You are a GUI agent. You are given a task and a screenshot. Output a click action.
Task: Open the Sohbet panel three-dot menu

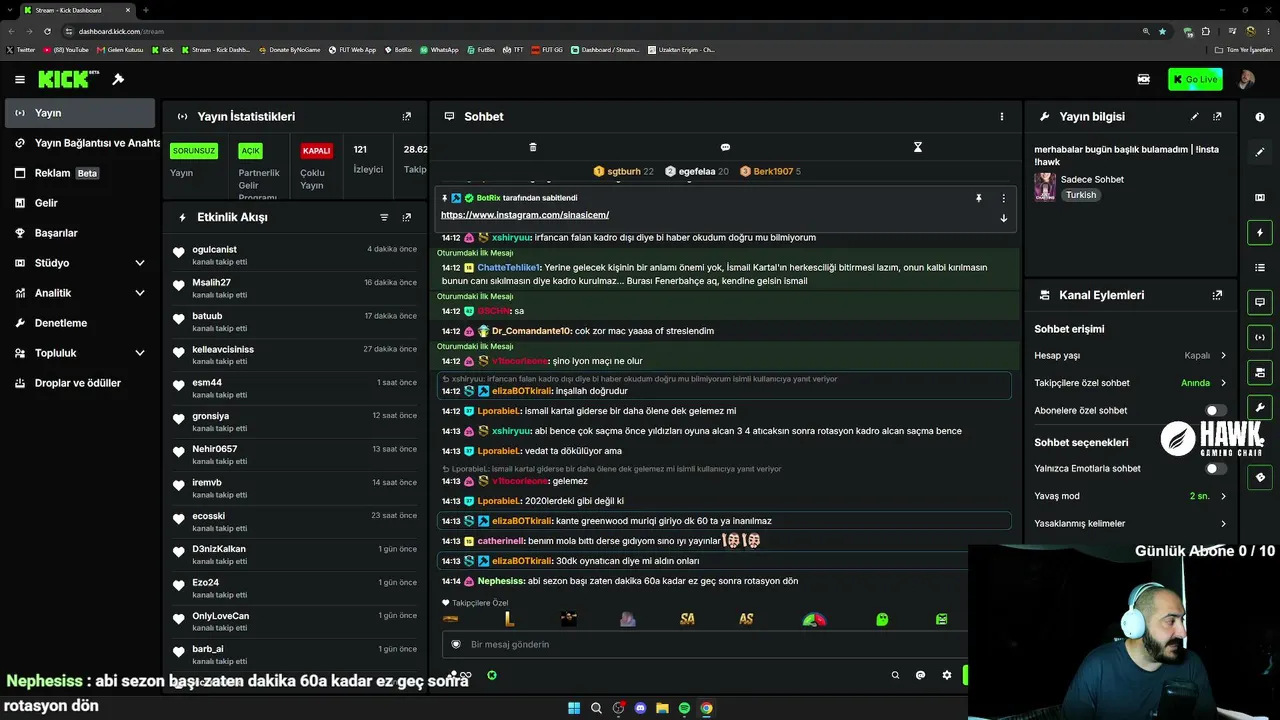pos(1002,117)
